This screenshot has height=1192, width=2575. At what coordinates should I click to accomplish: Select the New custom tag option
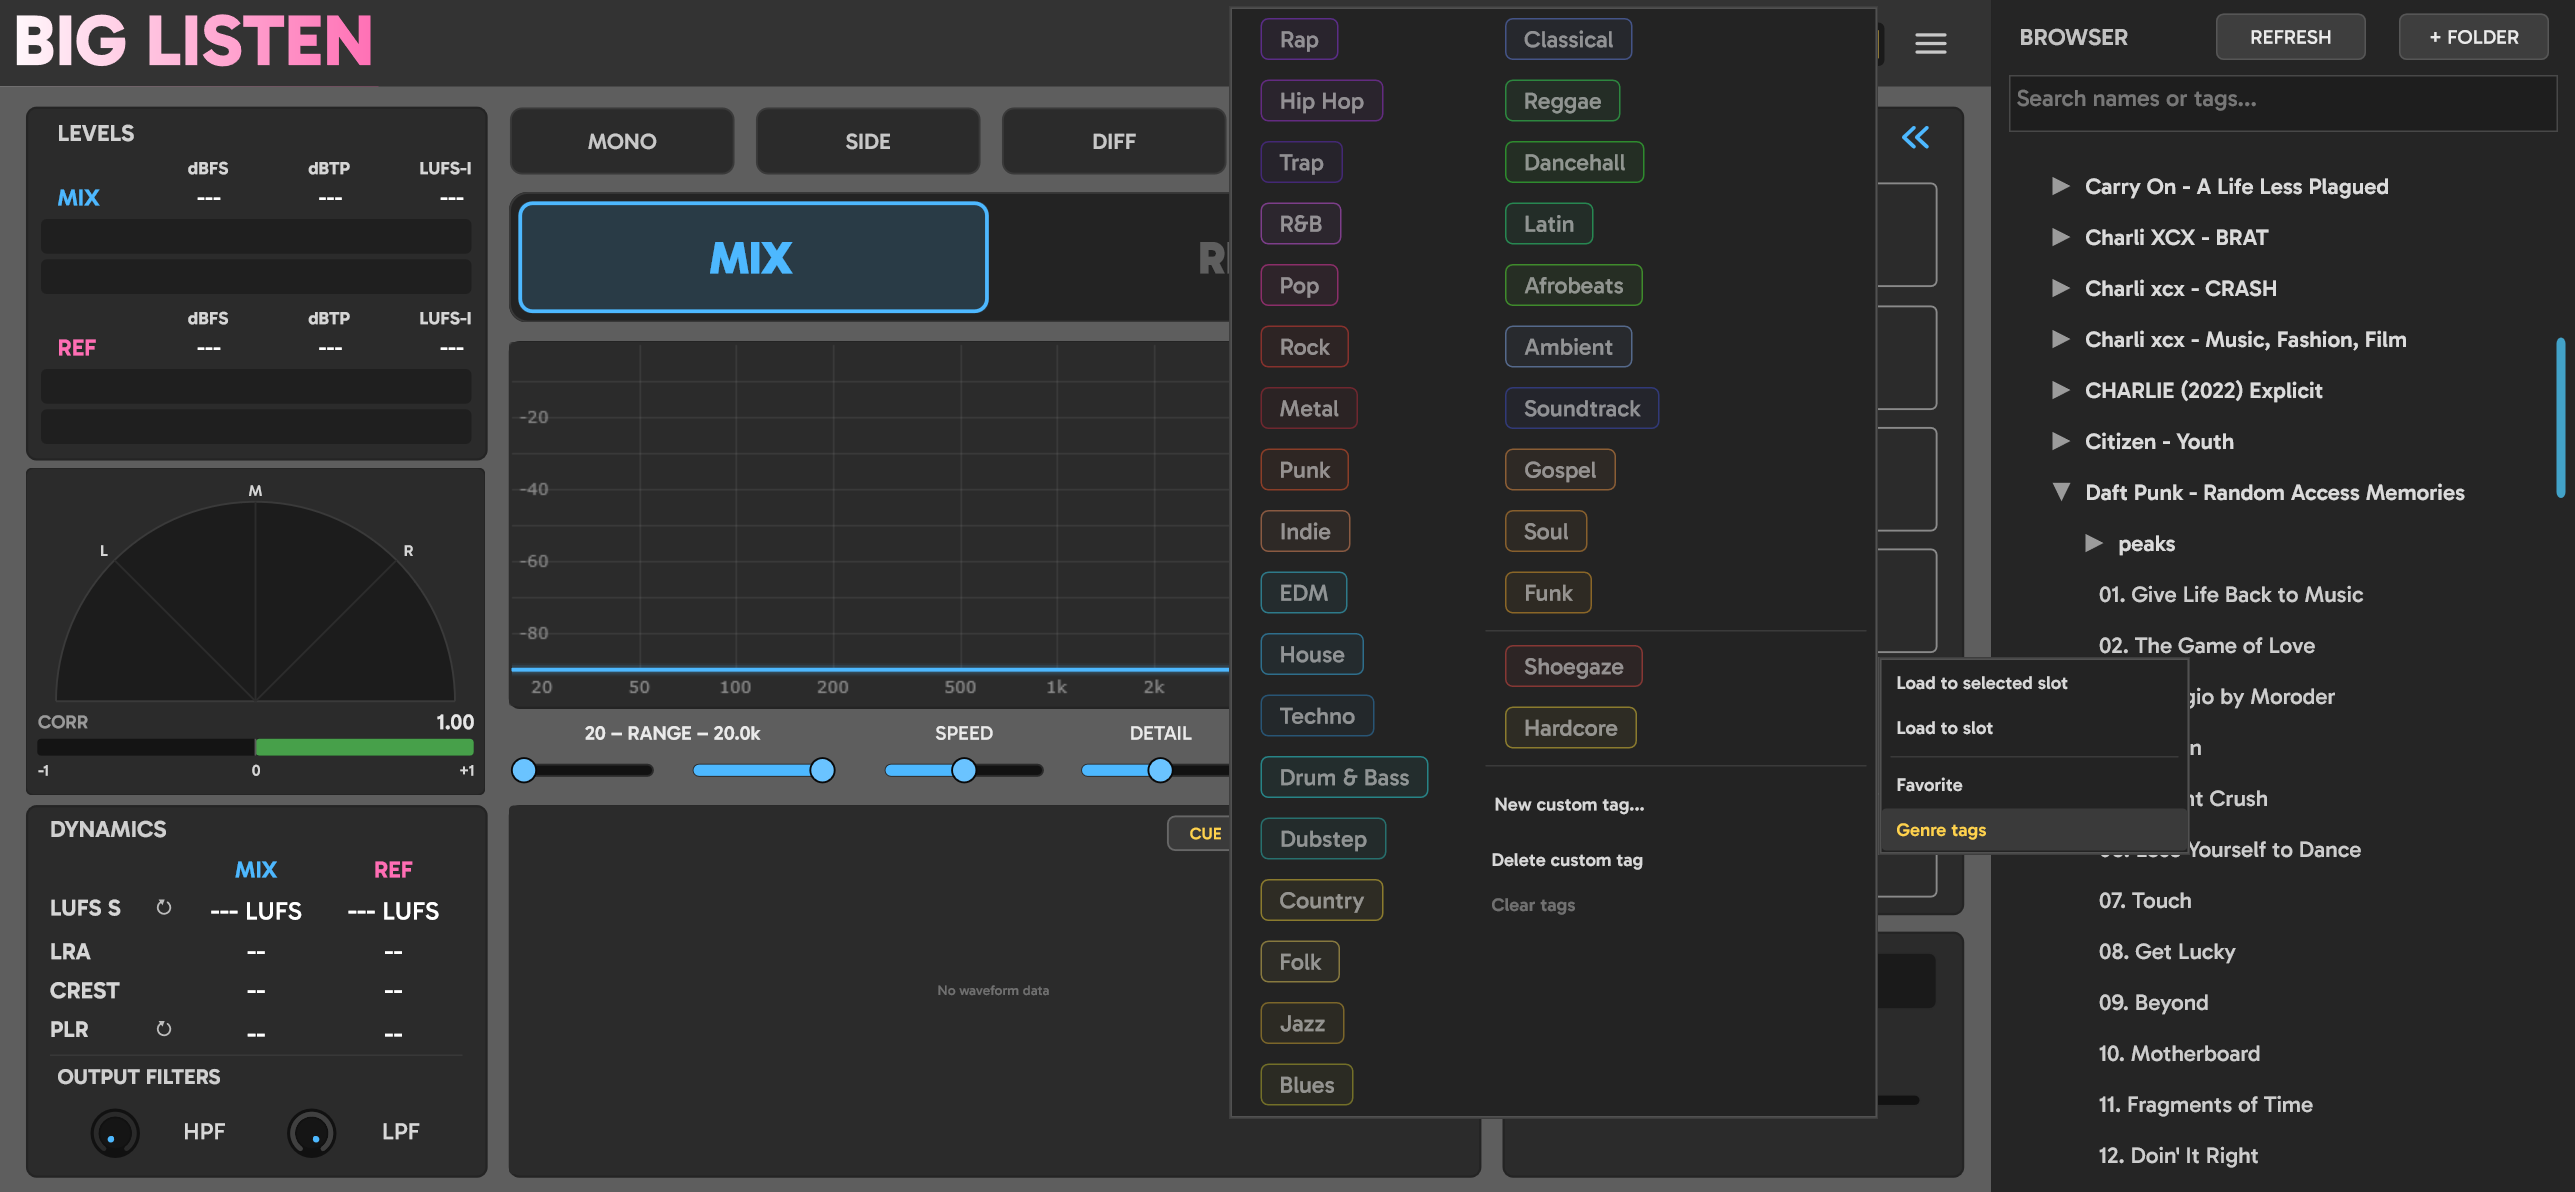1569,804
